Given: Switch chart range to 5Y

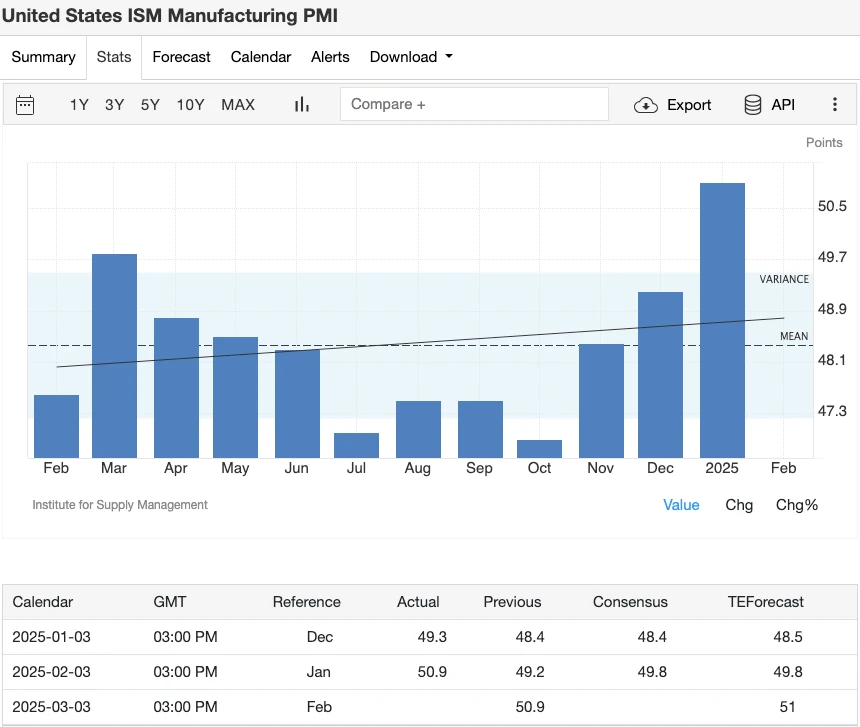Looking at the screenshot, I should [150, 105].
